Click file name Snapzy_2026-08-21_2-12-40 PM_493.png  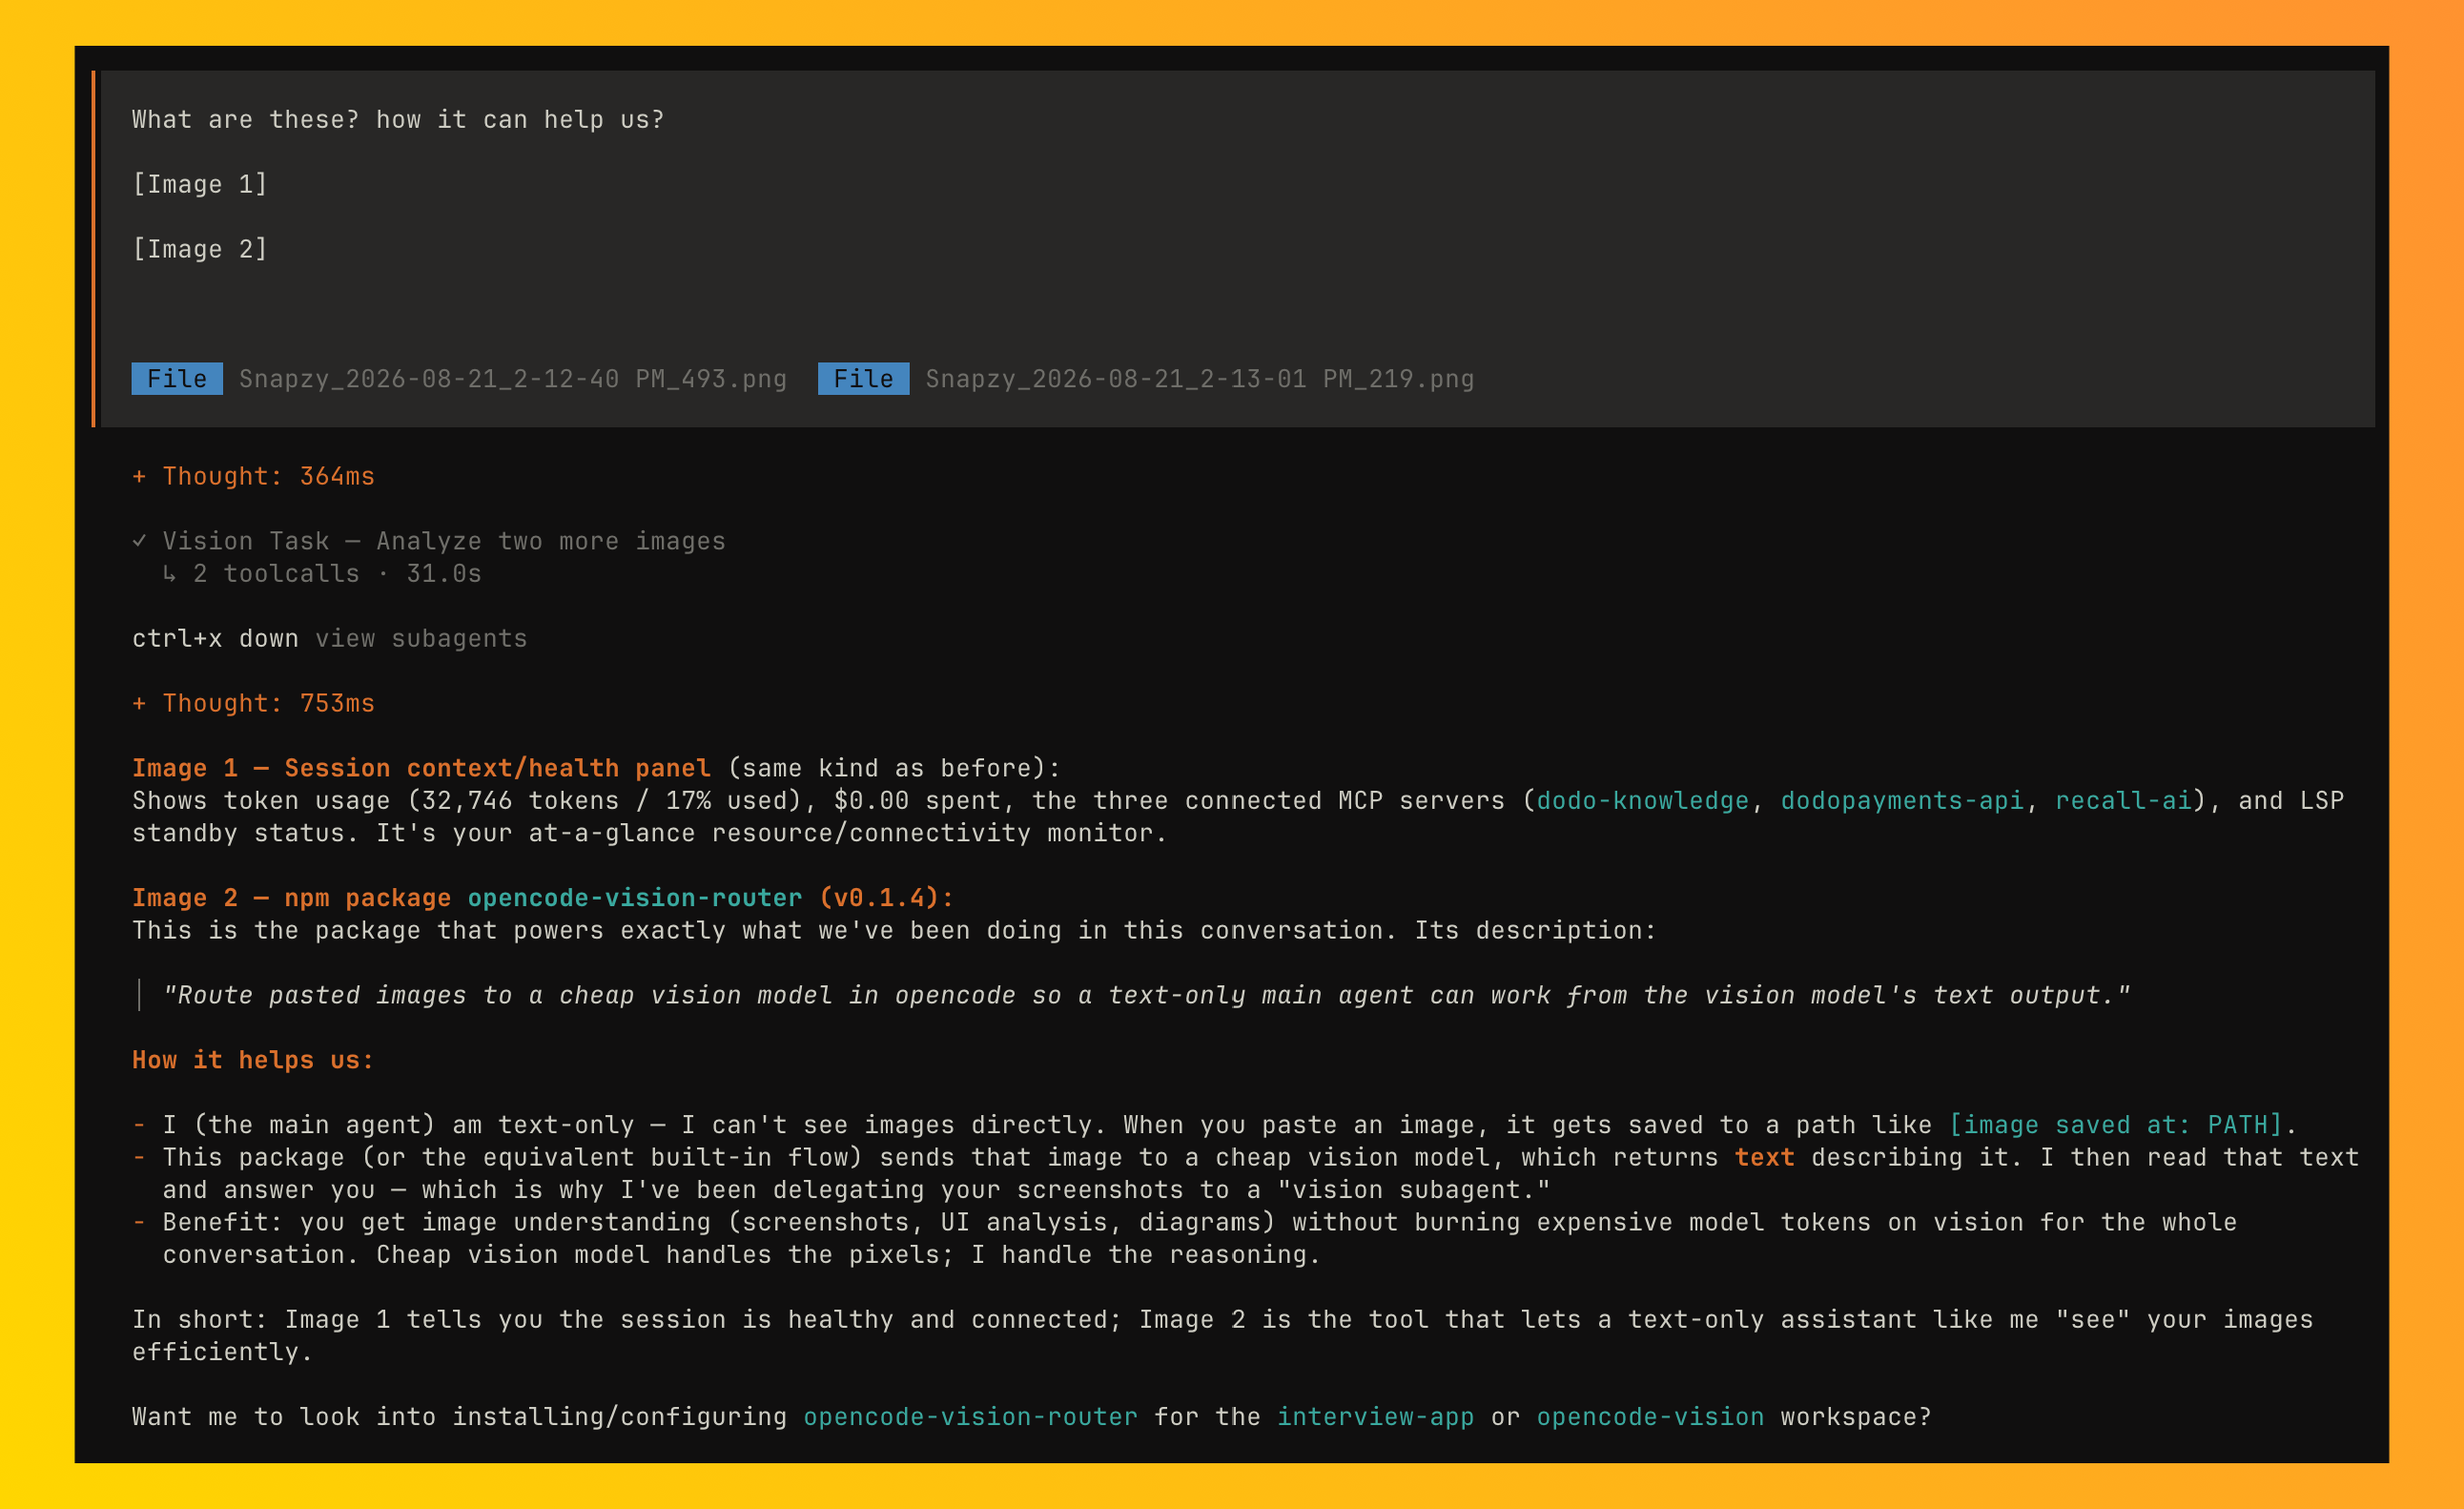pyautogui.click(x=513, y=379)
